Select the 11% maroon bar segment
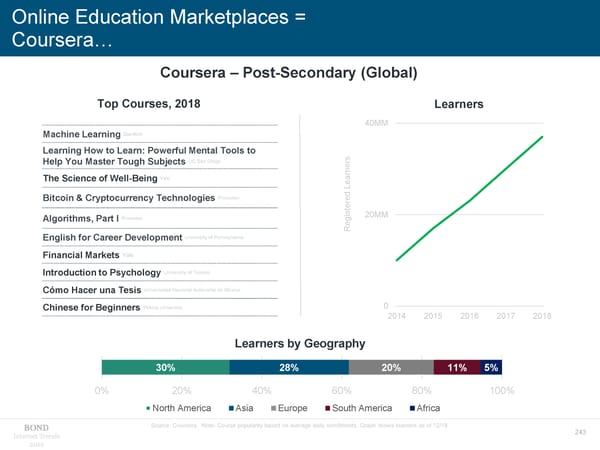600x450 pixels. click(x=457, y=367)
